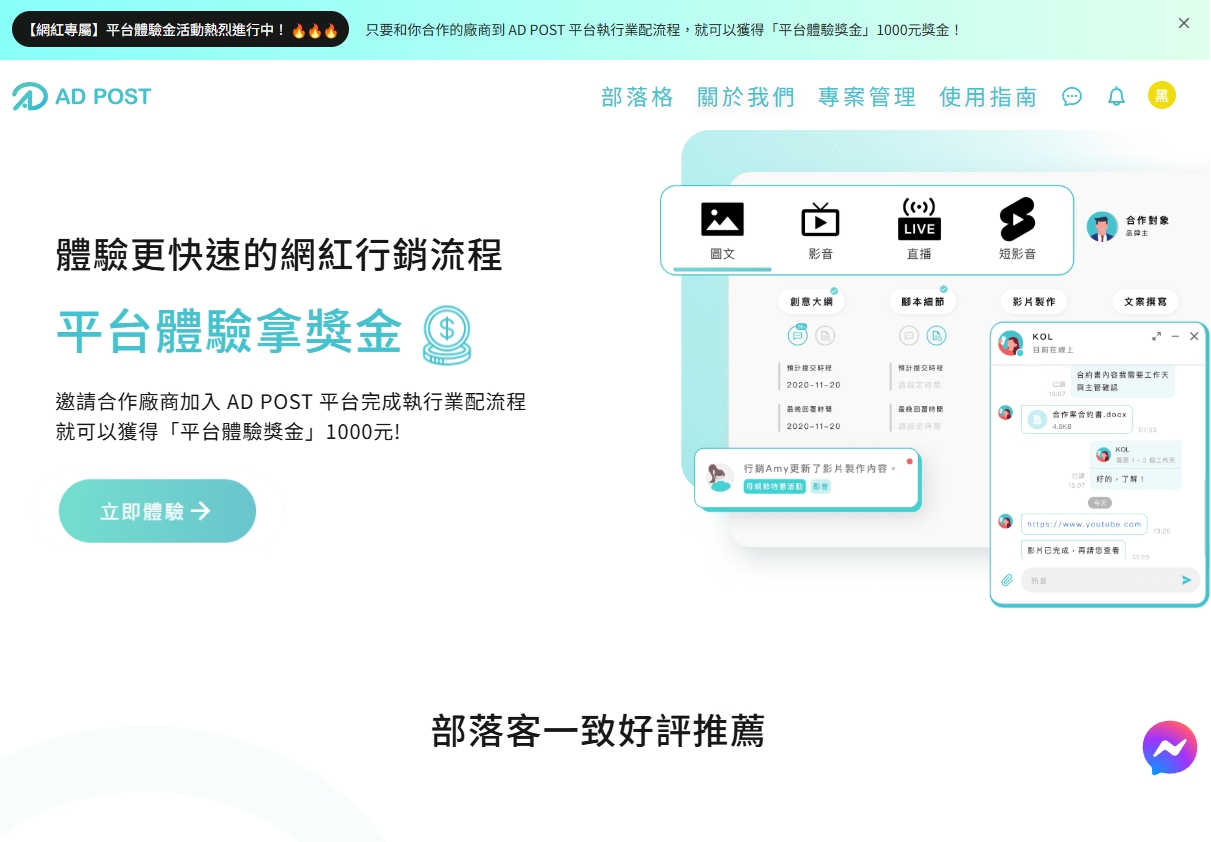Open the document icon under 腳本細節
The height and width of the screenshot is (842, 1211).
pyautogui.click(x=936, y=336)
